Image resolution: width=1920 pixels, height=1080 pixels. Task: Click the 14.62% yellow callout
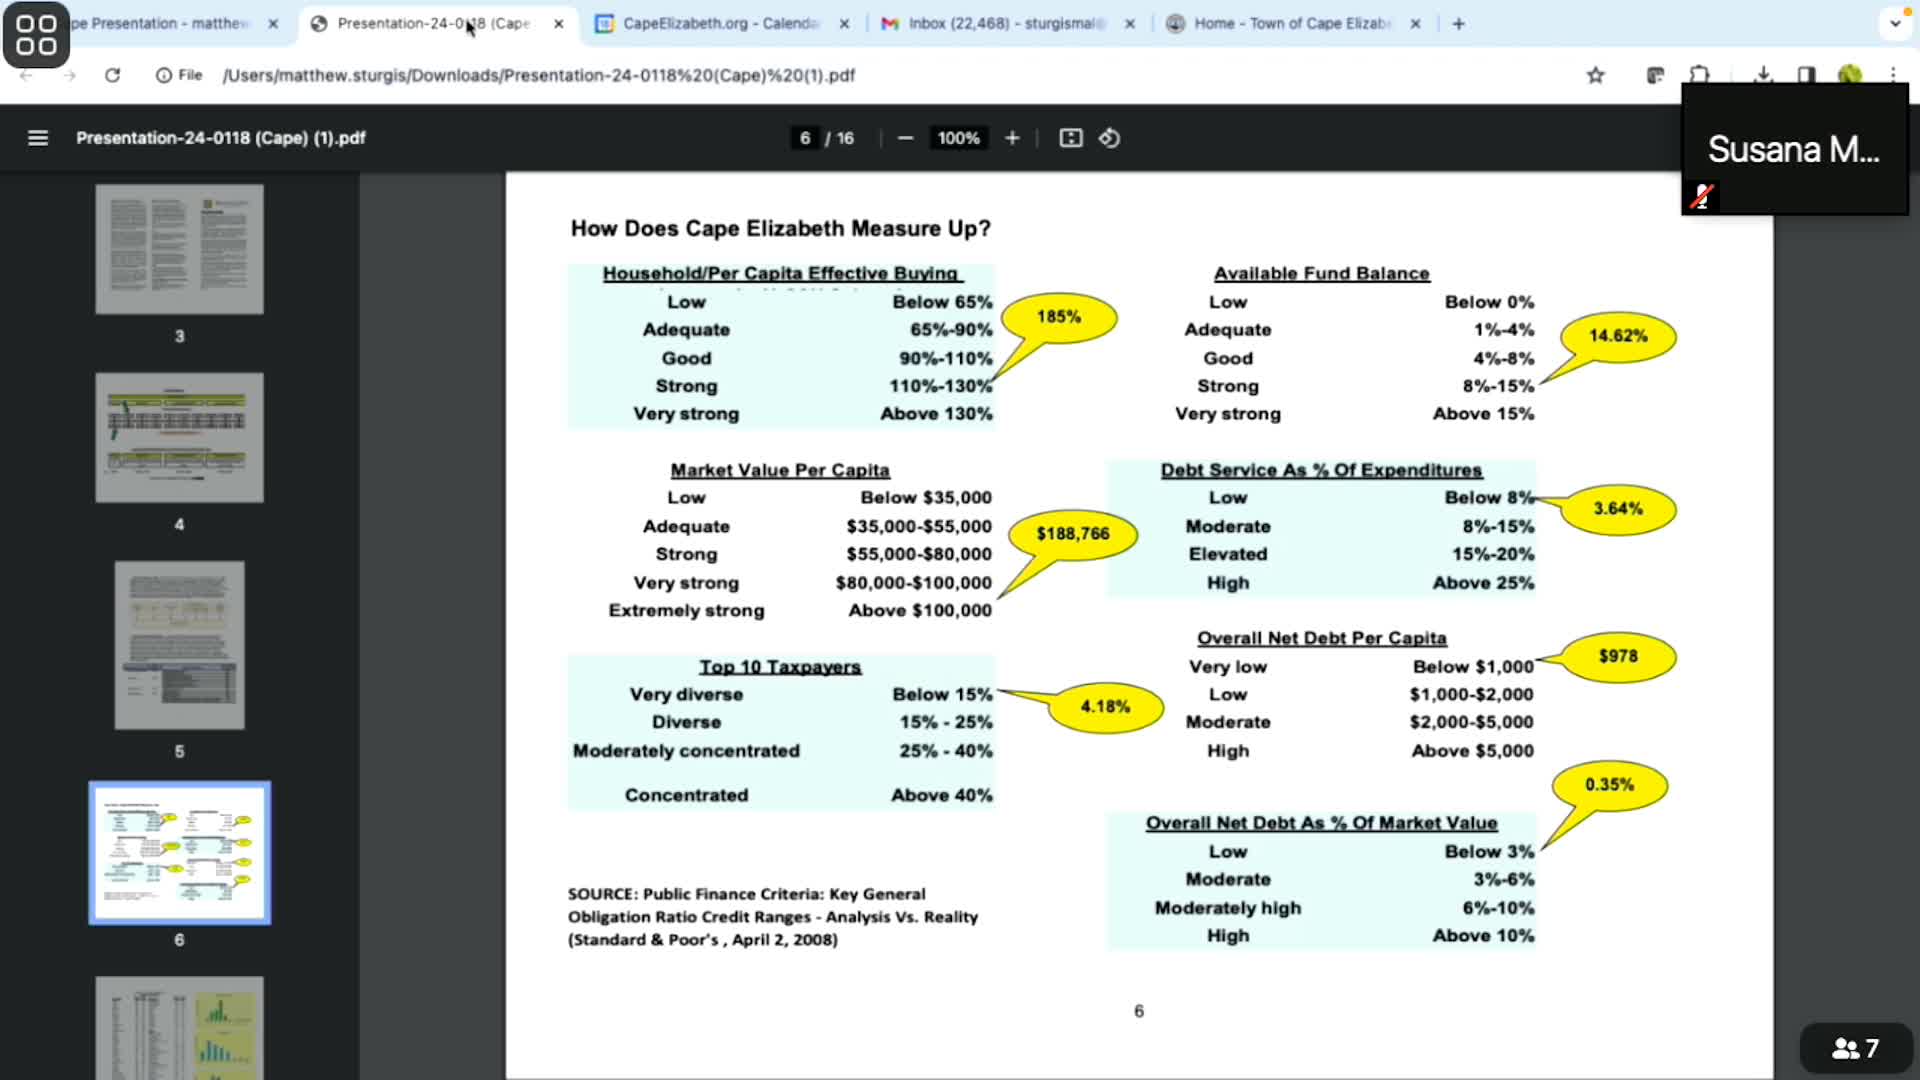pyautogui.click(x=1618, y=336)
